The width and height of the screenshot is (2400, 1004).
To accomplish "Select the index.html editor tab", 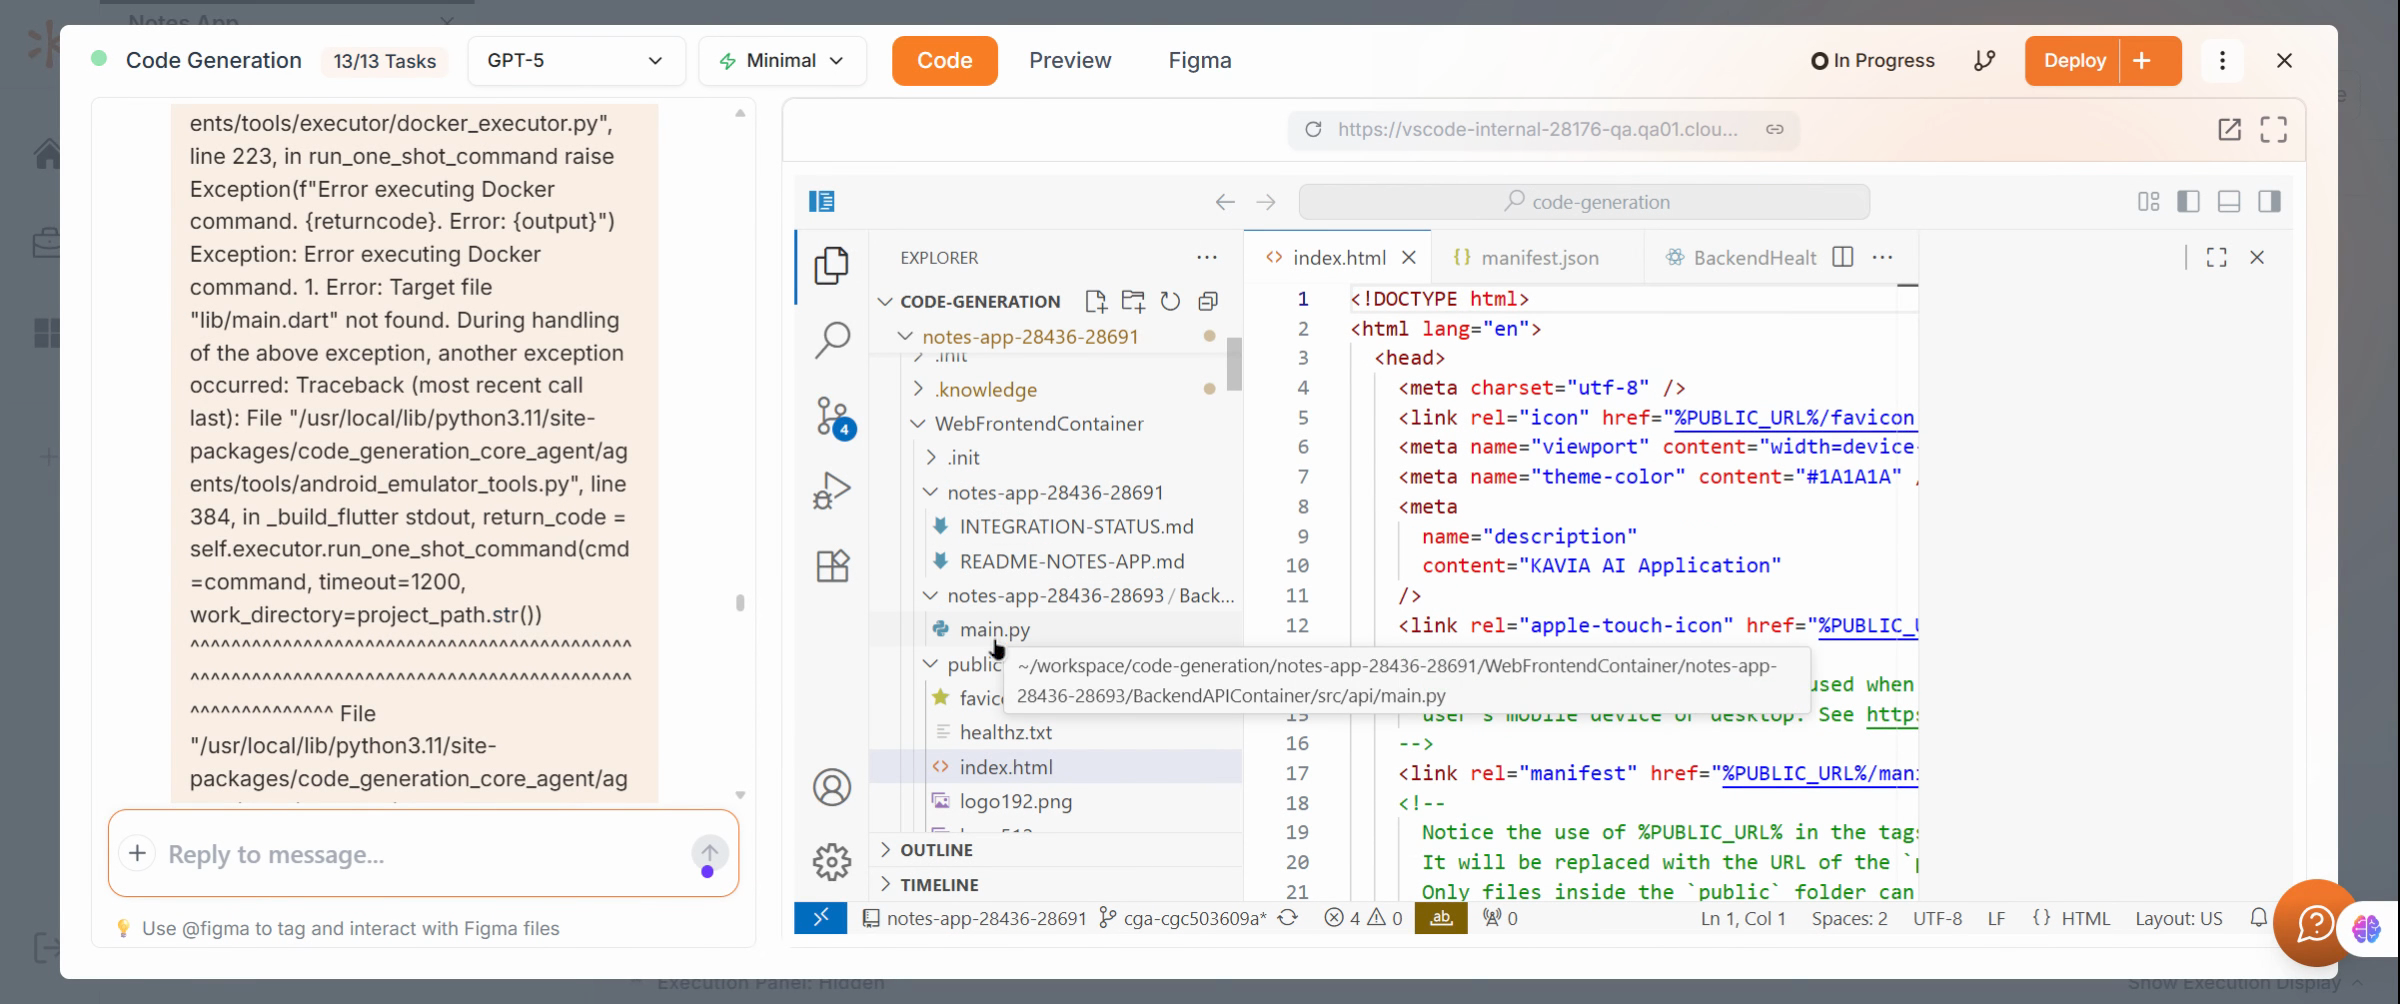I will pyautogui.click(x=1338, y=257).
